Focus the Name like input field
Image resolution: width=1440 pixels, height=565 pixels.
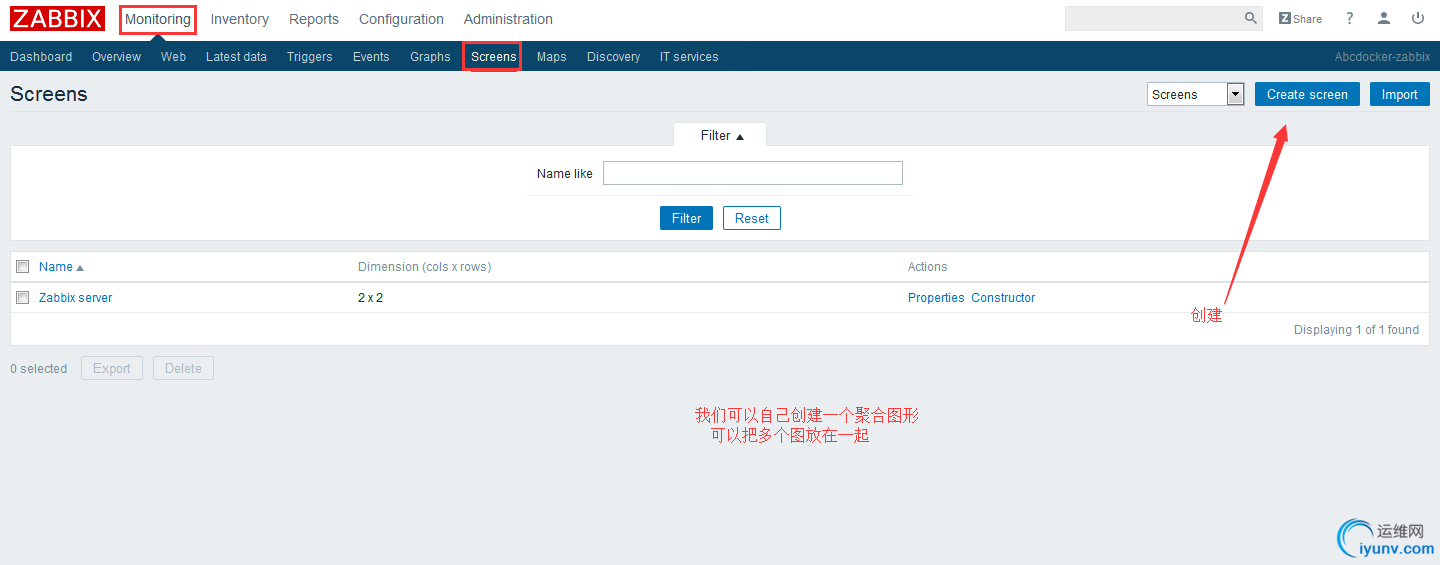click(752, 173)
